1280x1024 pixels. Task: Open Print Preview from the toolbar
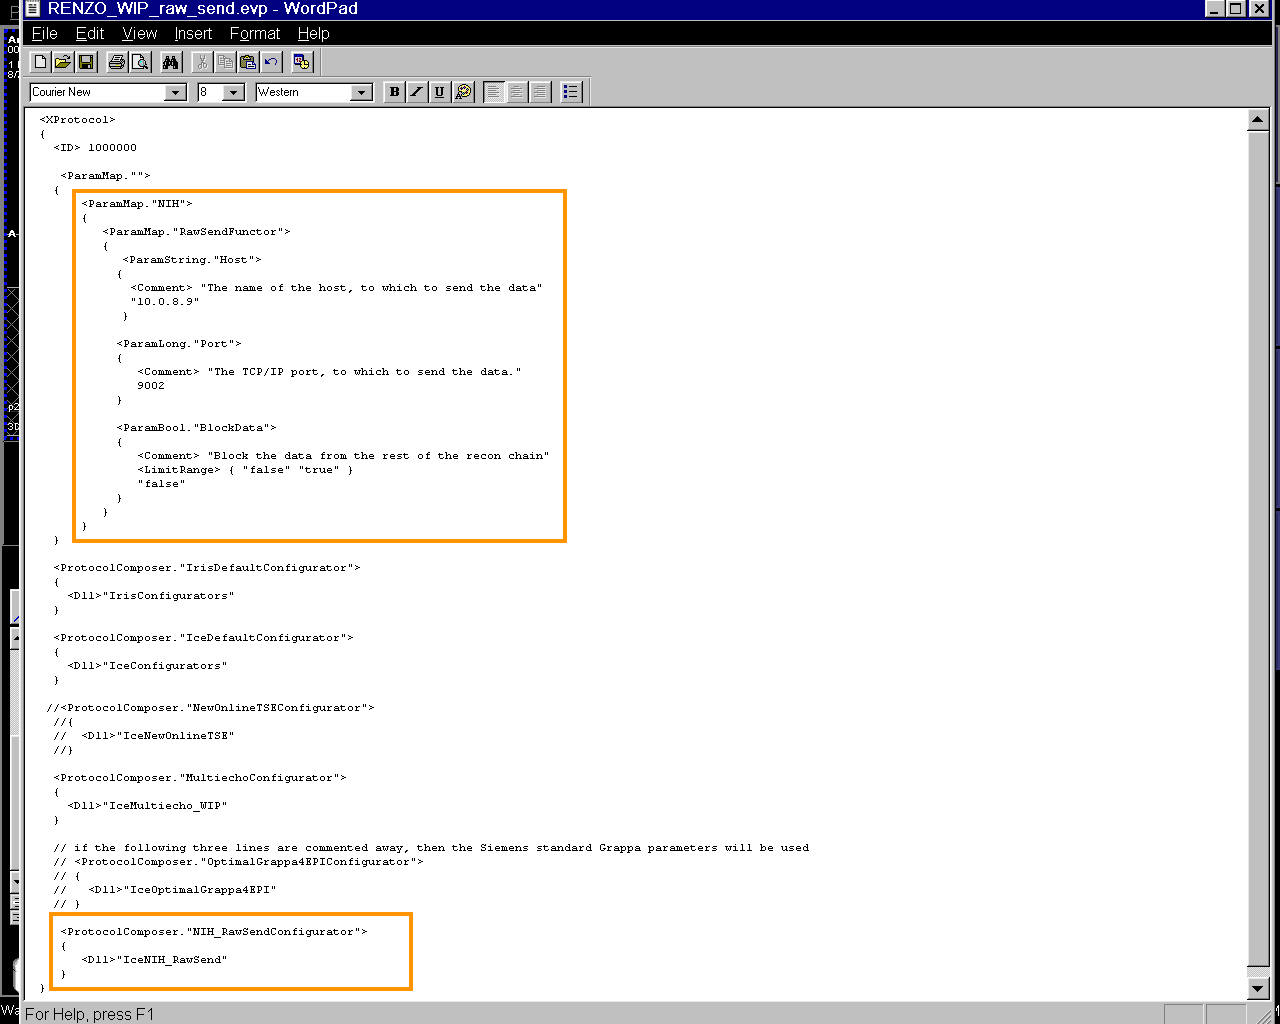point(140,62)
